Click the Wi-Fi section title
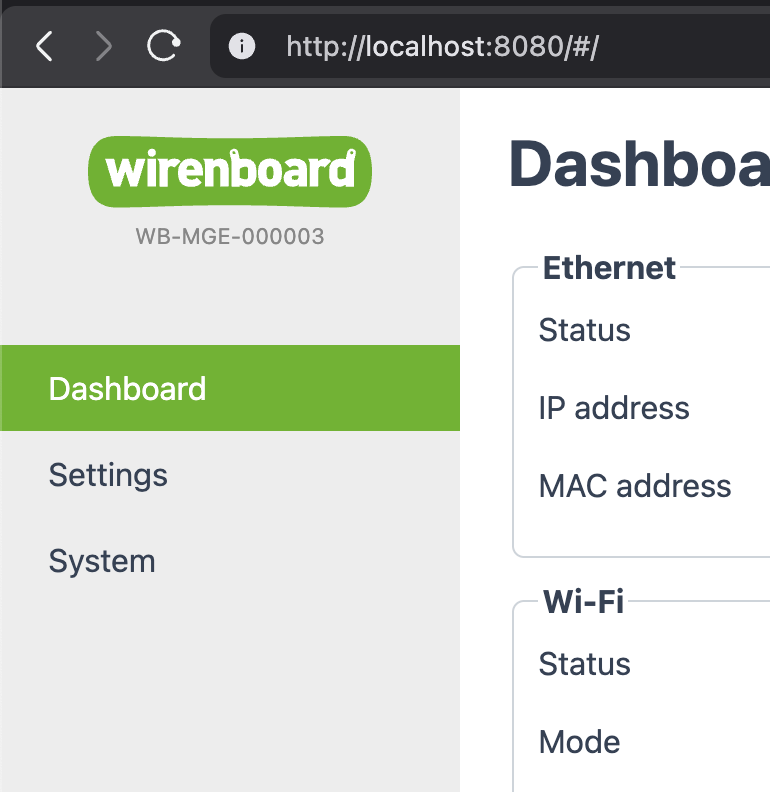Screen dimensions: 770x792 pyautogui.click(x=583, y=602)
